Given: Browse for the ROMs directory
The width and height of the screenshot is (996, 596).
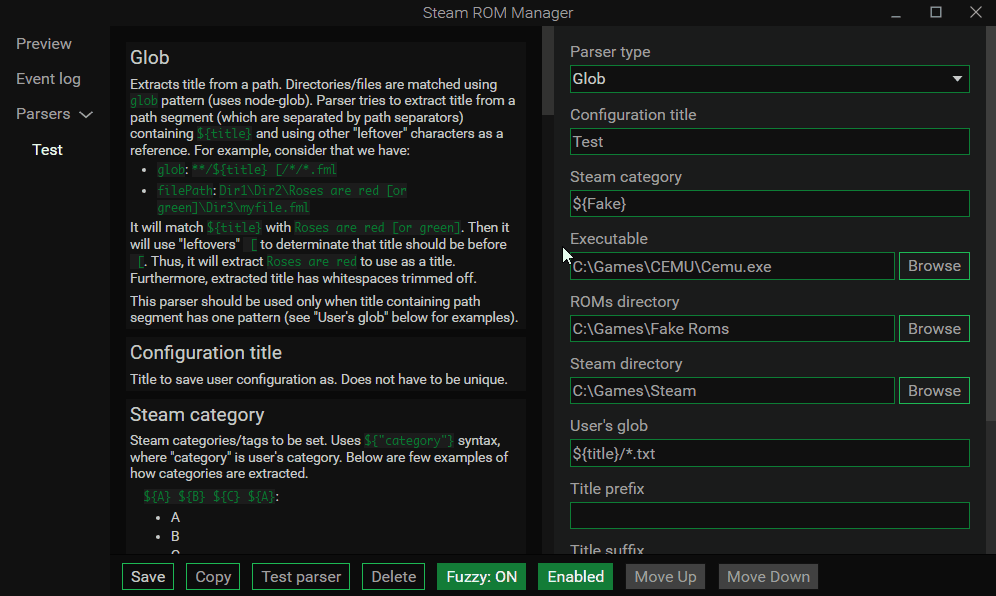Looking at the screenshot, I should (934, 328).
